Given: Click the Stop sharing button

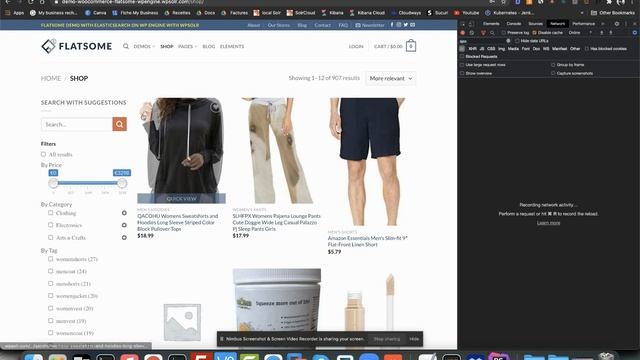Looking at the screenshot, I should [x=387, y=339].
